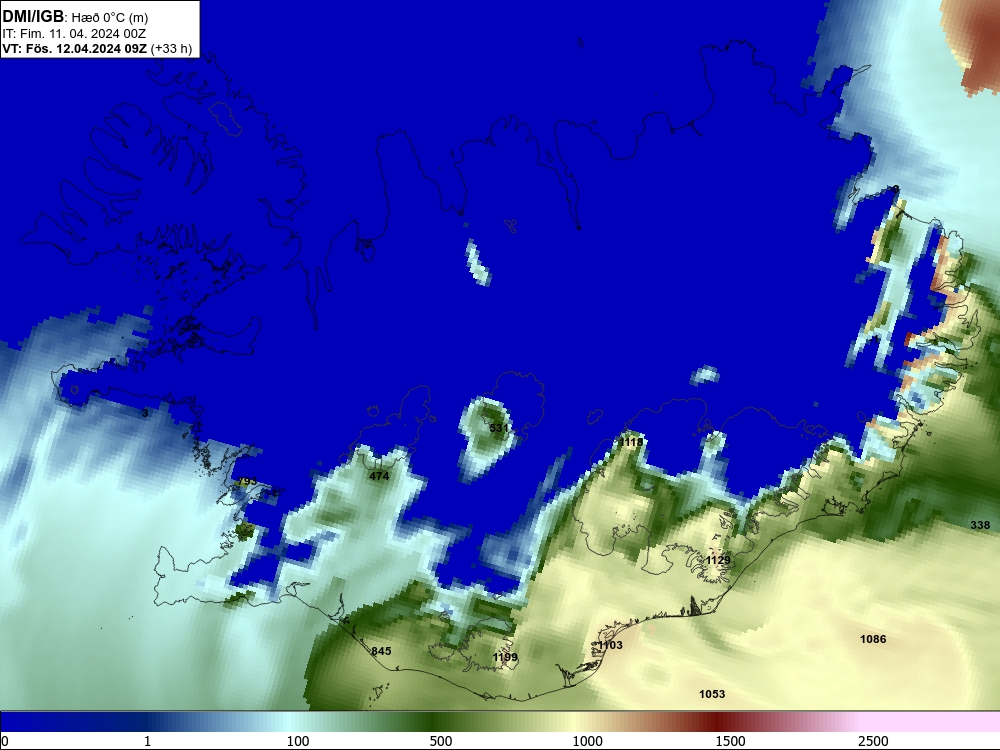Click the 'VT: Fös. 12.04.2024 09Z (+33 h)' line
Screen dimensions: 1000x750
pyautogui.click(x=97, y=49)
